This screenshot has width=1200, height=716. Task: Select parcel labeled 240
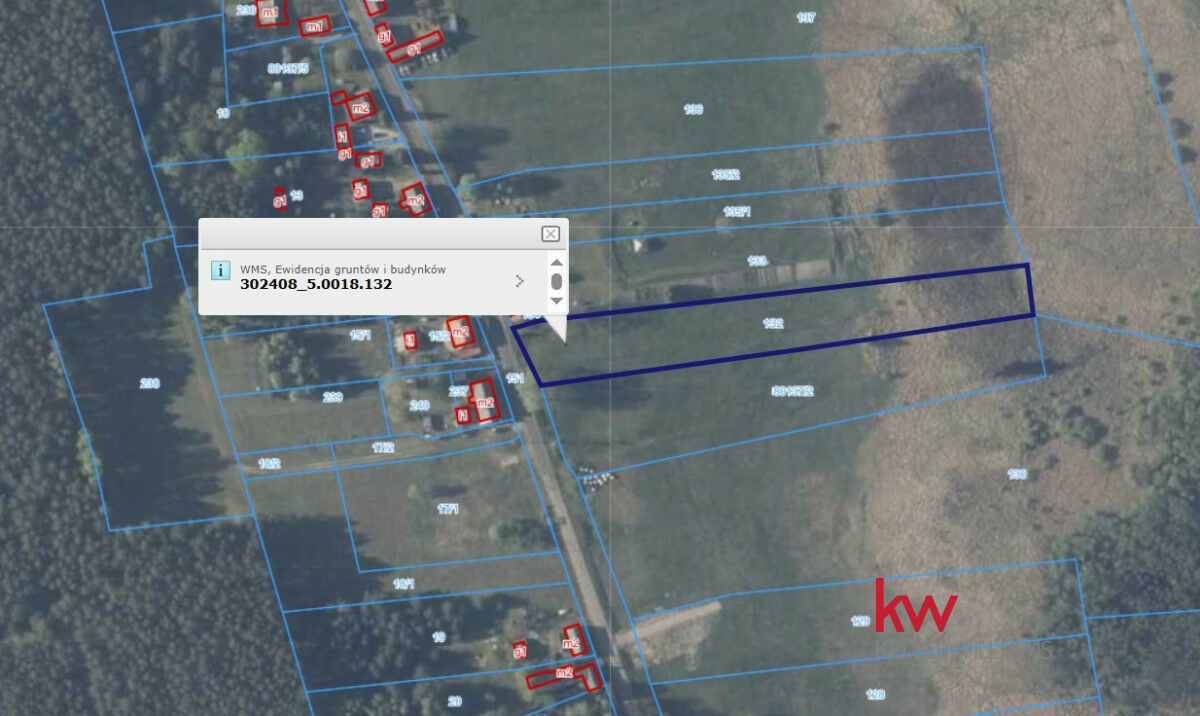coord(419,405)
